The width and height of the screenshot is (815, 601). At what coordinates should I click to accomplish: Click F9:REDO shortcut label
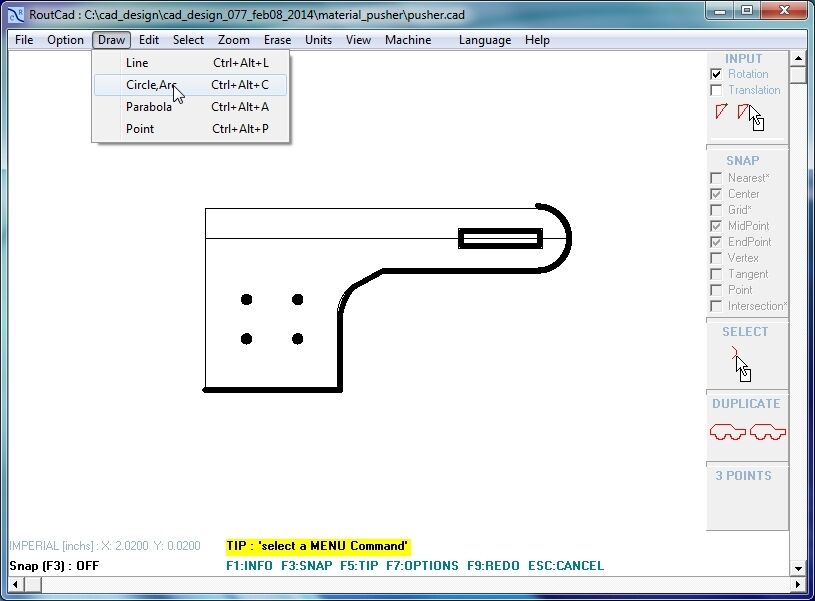click(493, 566)
